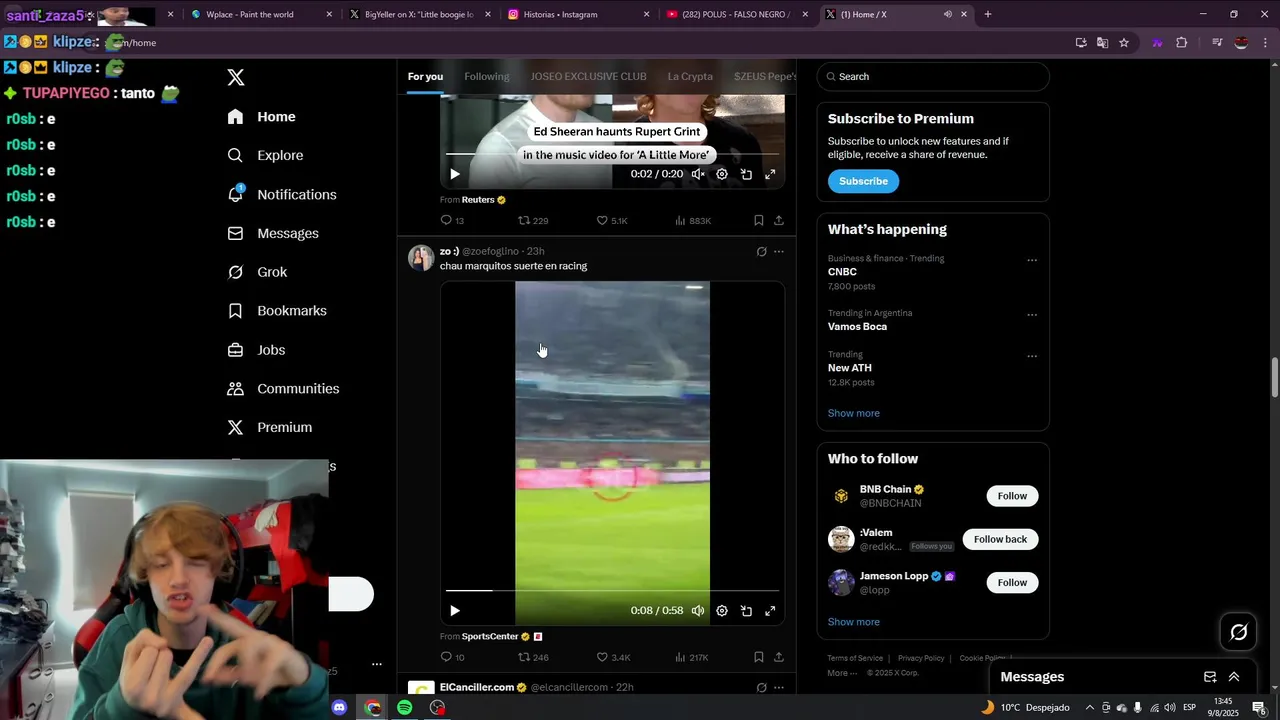Follow BNB Chain
Image resolution: width=1280 pixels, height=720 pixels.
click(x=1012, y=496)
